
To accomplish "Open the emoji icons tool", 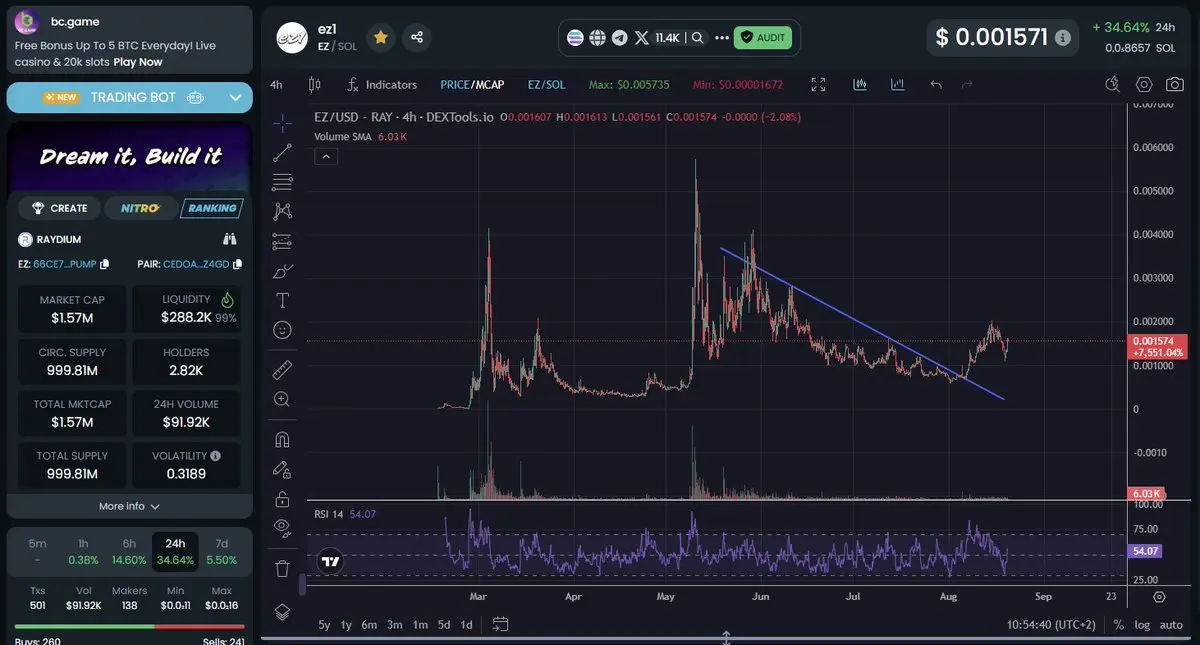I will click(x=282, y=329).
